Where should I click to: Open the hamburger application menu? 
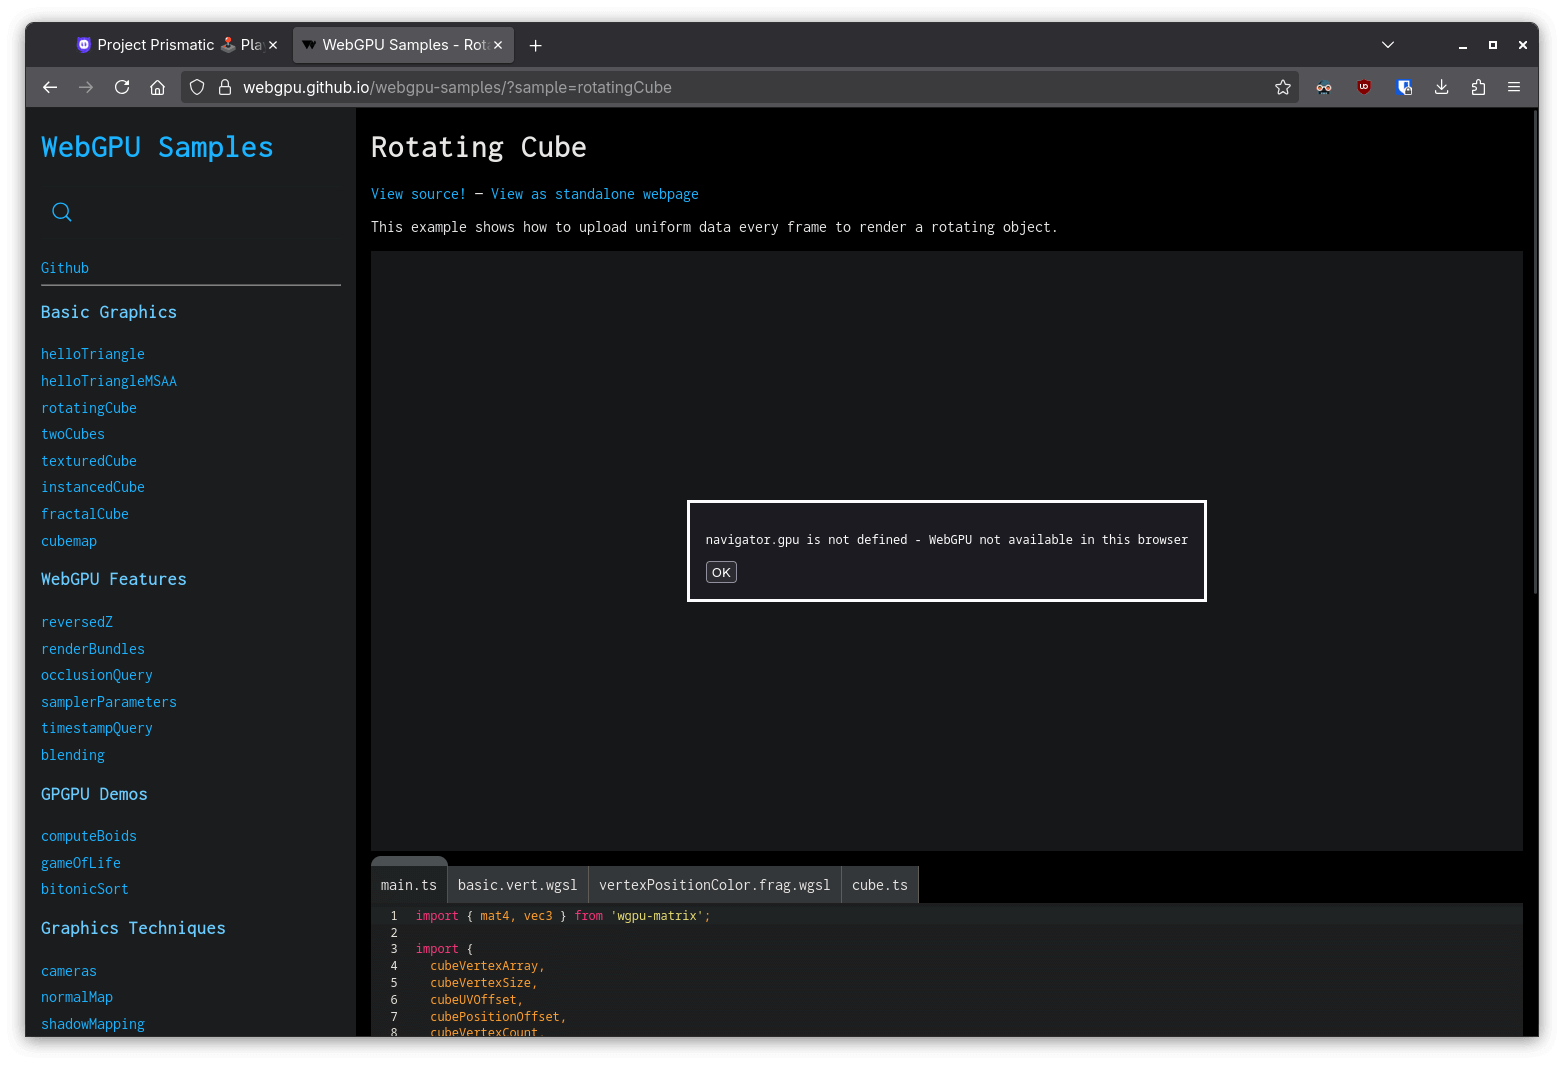(1514, 87)
